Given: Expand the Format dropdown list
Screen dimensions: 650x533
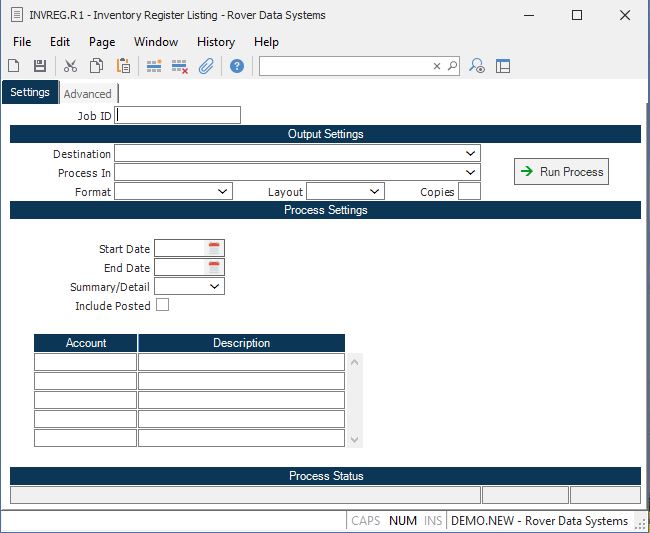Looking at the screenshot, I should pos(222,191).
